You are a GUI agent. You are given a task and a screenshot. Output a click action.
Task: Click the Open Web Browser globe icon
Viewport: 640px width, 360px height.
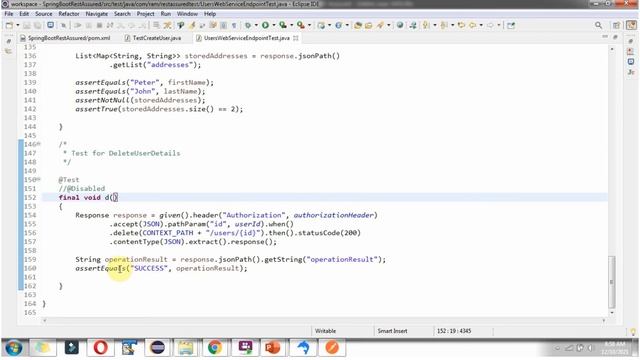click(x=400, y=25)
